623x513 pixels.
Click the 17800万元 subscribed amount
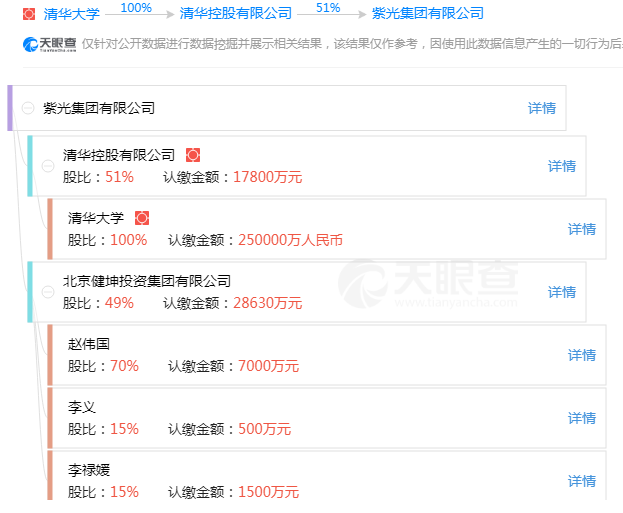(267, 177)
